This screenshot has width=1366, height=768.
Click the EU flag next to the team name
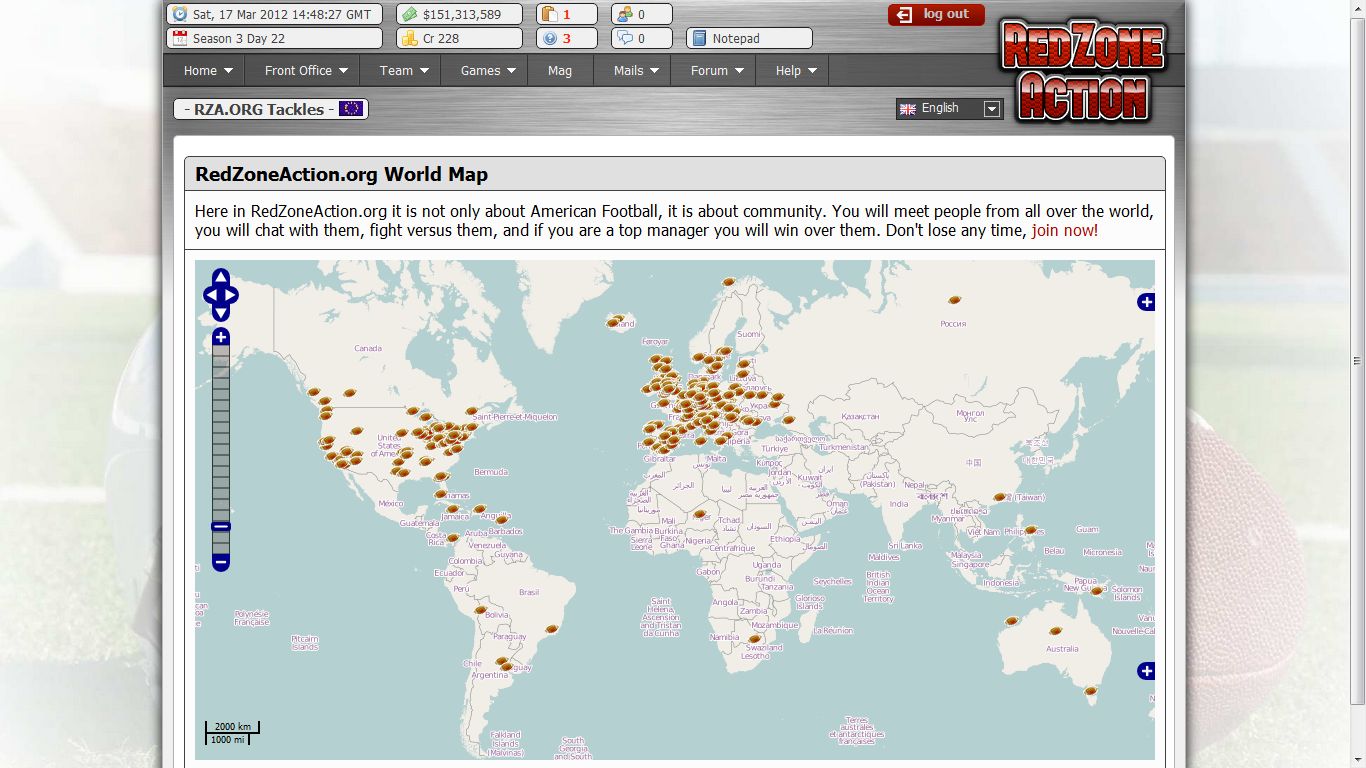tap(351, 108)
